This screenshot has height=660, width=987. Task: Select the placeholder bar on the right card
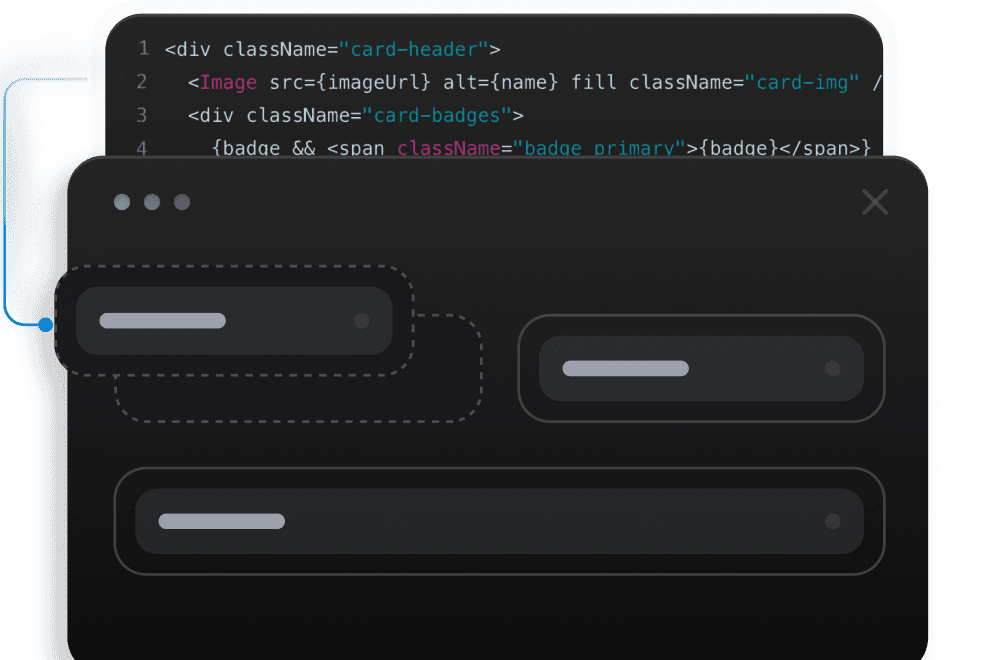625,369
